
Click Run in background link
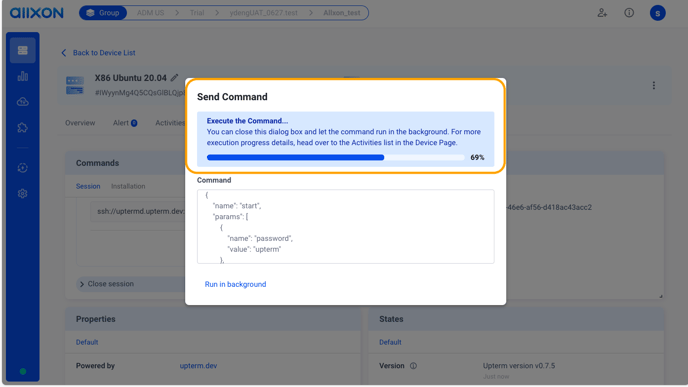235,284
